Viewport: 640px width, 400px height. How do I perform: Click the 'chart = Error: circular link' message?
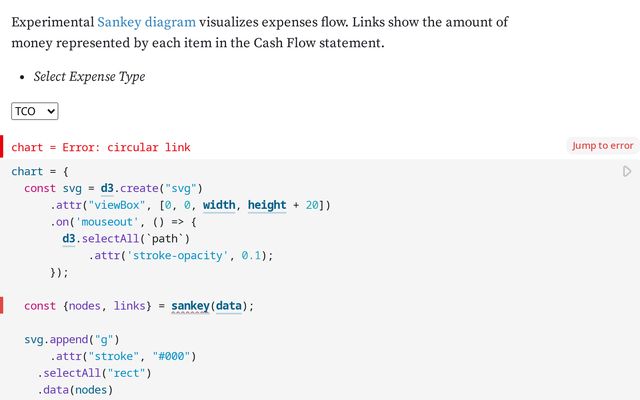point(101,147)
